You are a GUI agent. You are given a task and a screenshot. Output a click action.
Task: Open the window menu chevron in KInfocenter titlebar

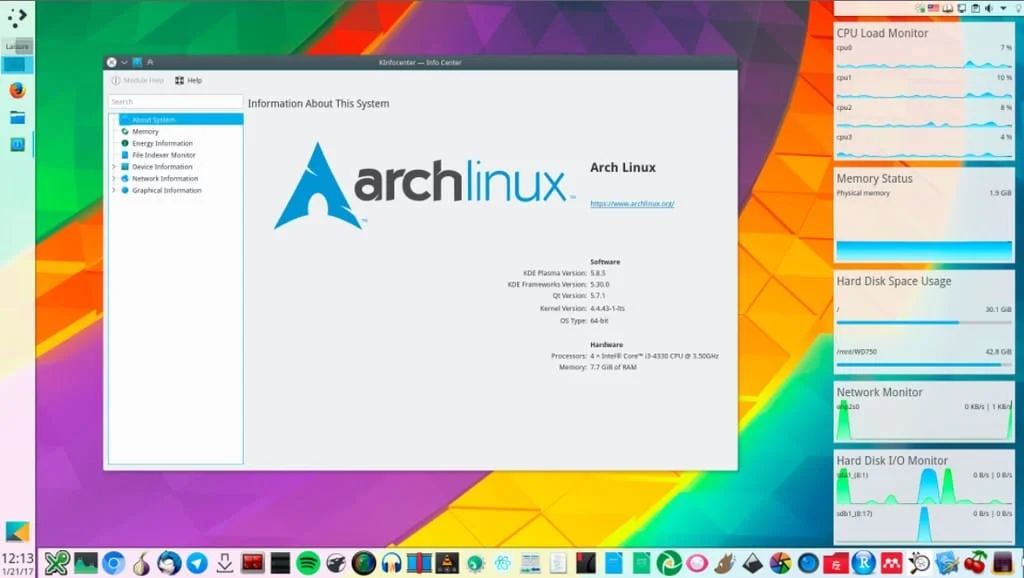click(x=124, y=62)
